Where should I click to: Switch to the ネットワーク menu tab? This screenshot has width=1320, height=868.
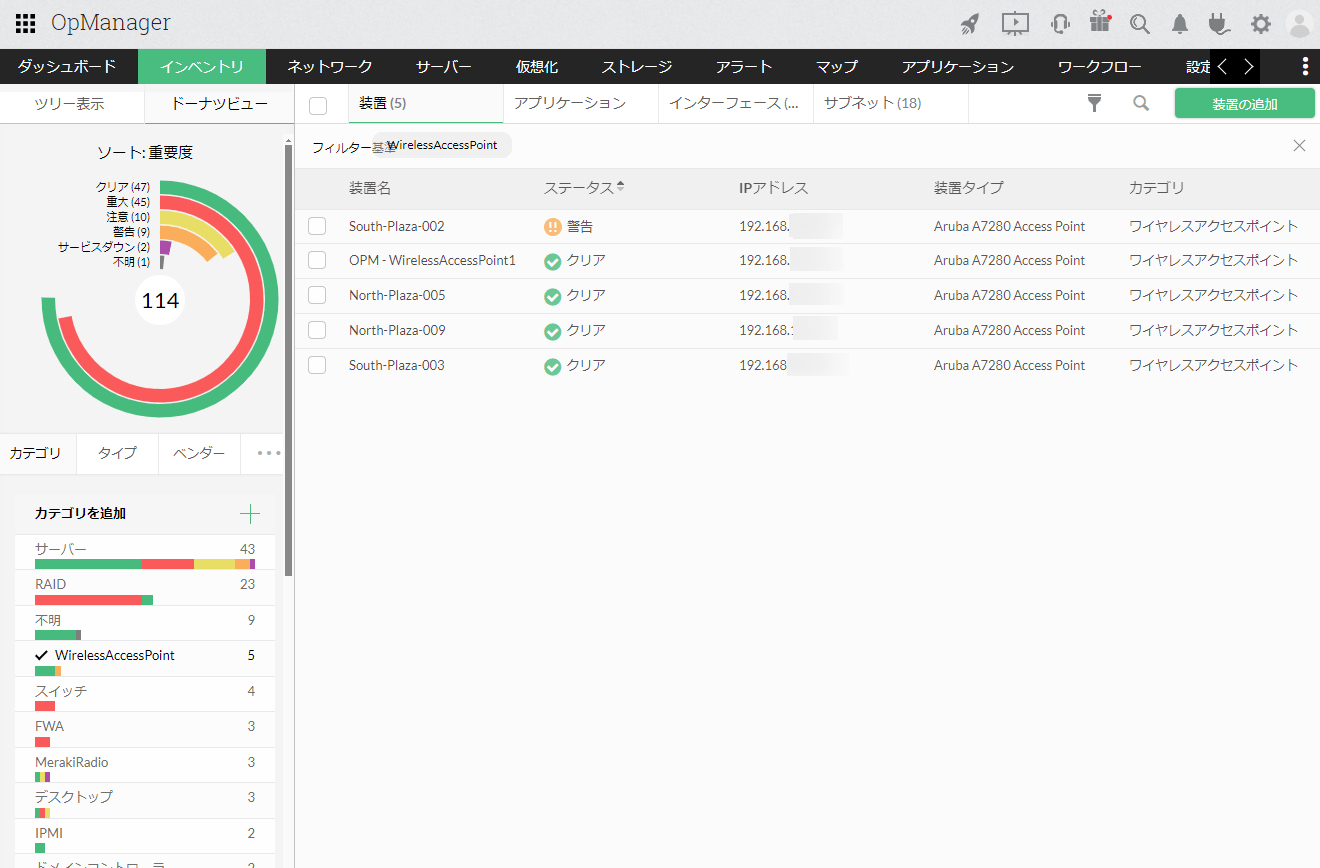[330, 67]
